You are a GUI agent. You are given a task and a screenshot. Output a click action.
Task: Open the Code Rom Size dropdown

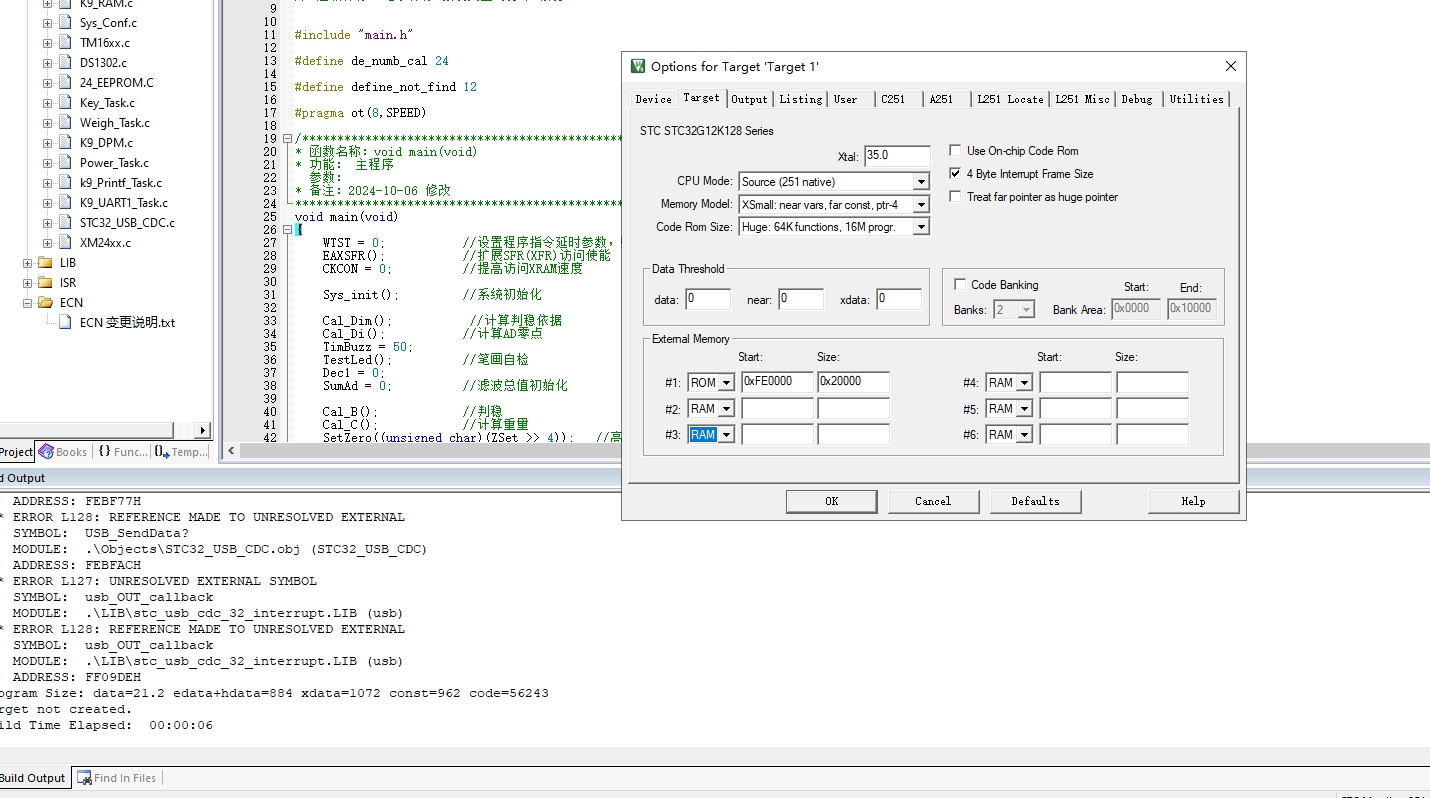pyautogui.click(x=921, y=227)
